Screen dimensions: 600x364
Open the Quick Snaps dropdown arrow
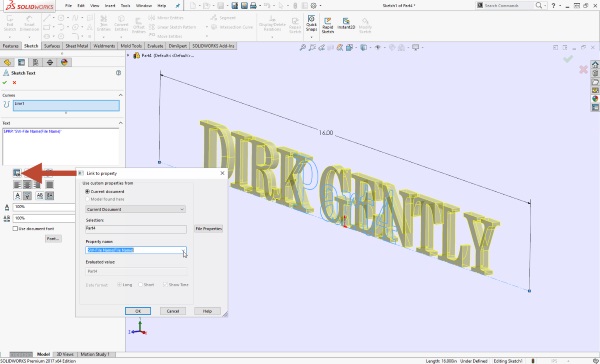pos(311,37)
